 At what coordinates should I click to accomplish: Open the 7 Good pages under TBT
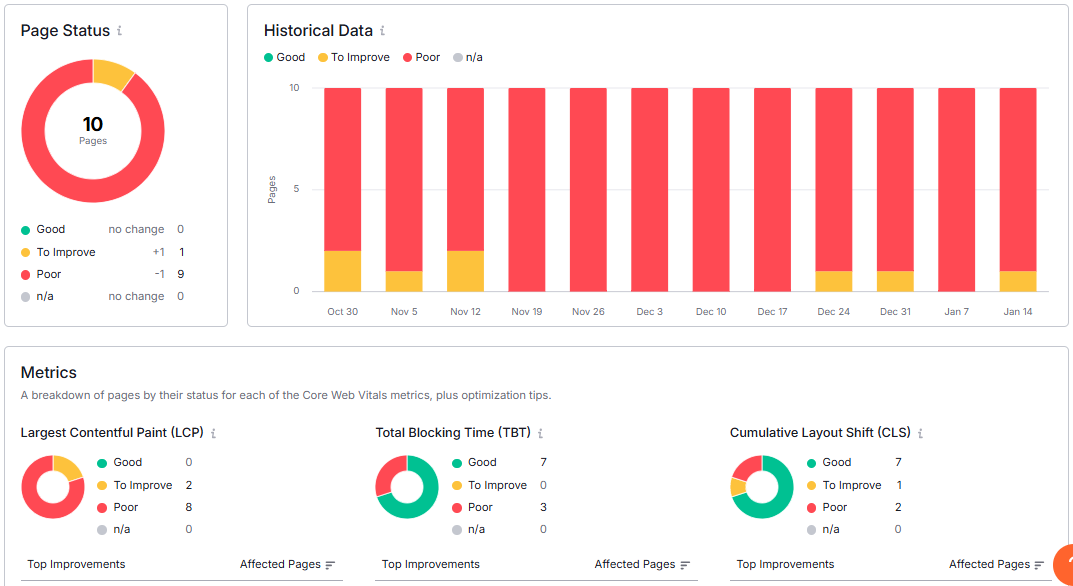pos(543,462)
